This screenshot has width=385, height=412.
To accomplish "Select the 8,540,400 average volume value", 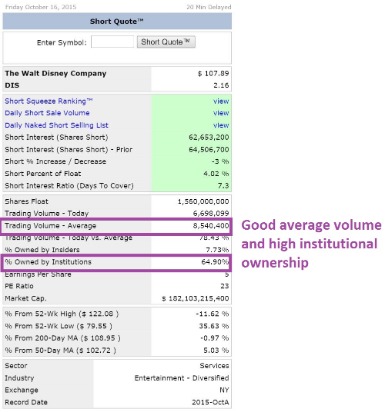I will tap(211, 226).
